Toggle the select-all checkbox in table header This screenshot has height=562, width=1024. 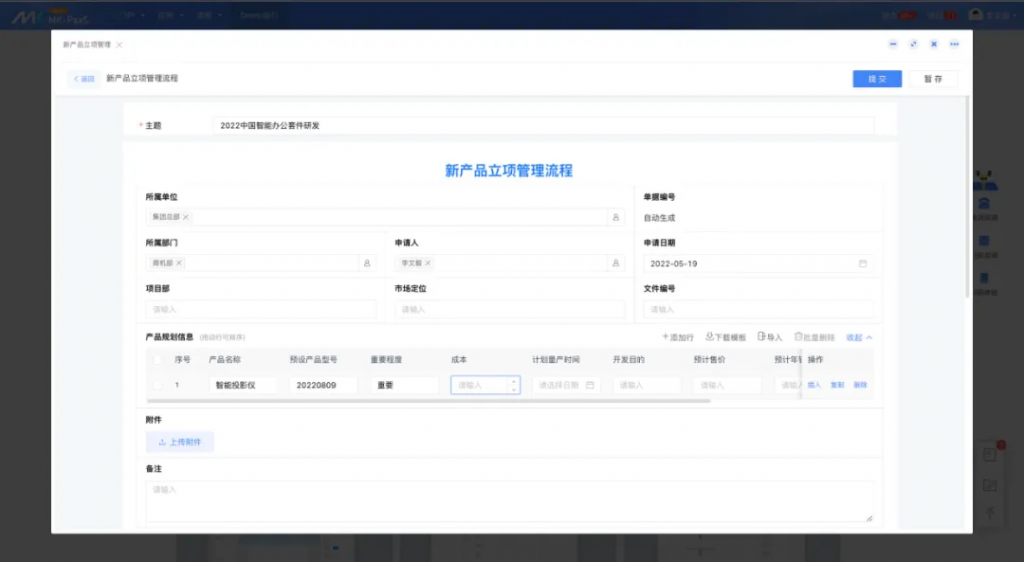tap(156, 359)
